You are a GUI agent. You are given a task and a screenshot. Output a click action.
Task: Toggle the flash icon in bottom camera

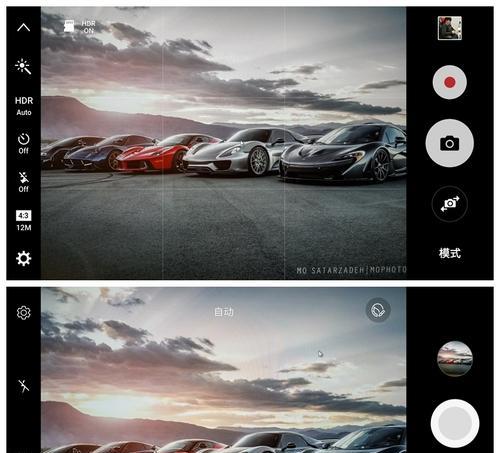24,386
